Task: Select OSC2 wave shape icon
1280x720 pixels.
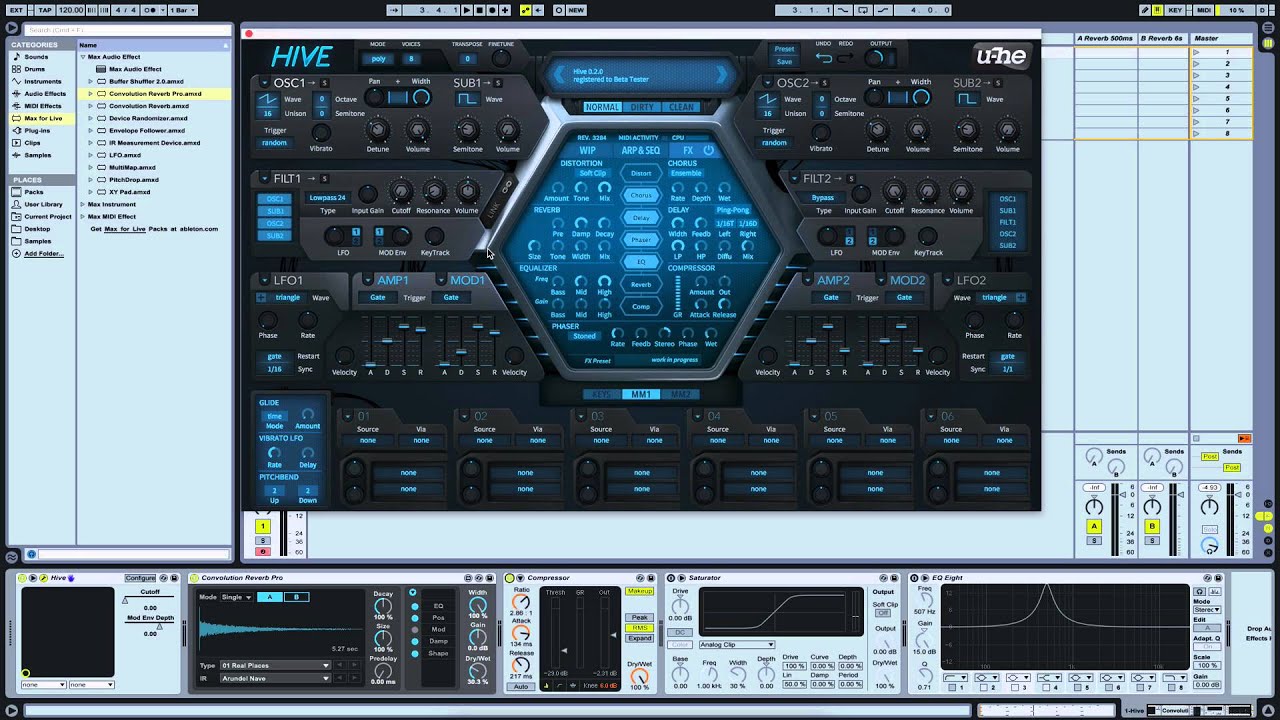Action: click(x=767, y=100)
